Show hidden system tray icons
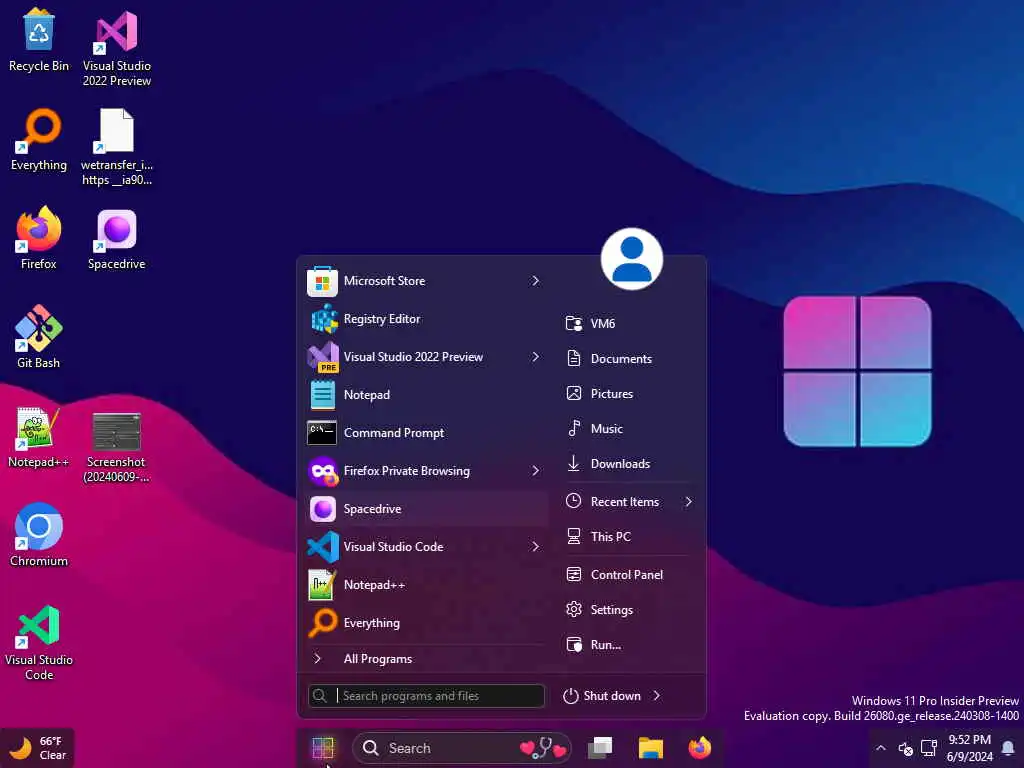This screenshot has width=1024, height=768. pos(881,748)
